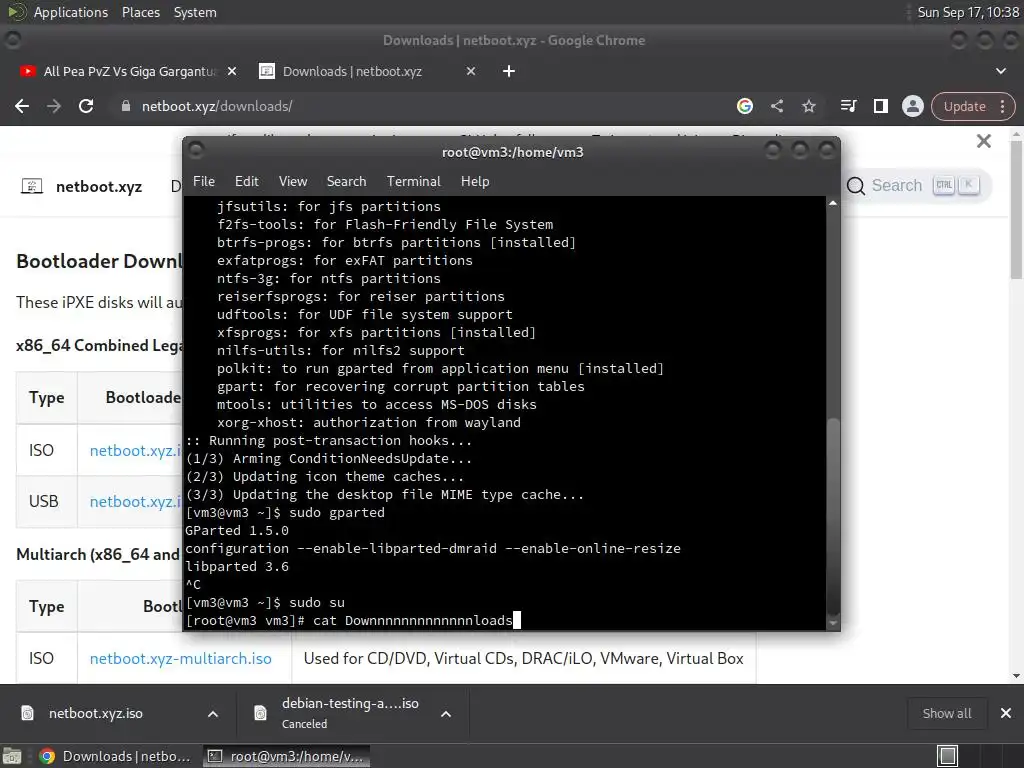Click the workspace switcher square

point(947,756)
